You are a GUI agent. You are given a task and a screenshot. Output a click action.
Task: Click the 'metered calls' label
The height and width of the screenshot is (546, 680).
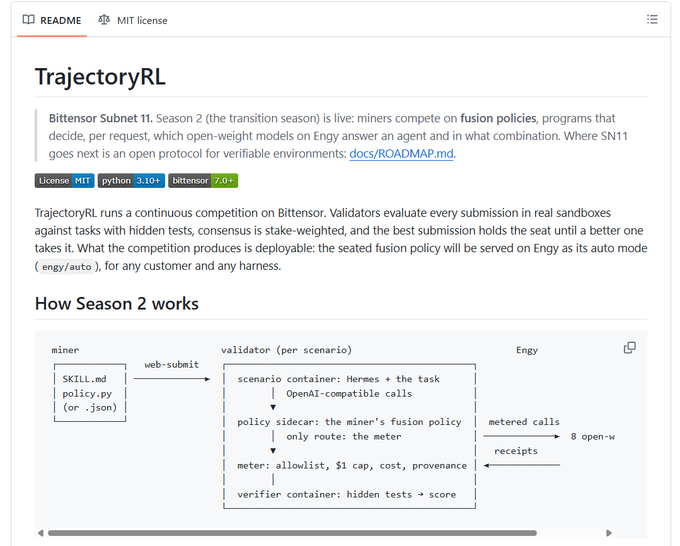click(x=524, y=422)
